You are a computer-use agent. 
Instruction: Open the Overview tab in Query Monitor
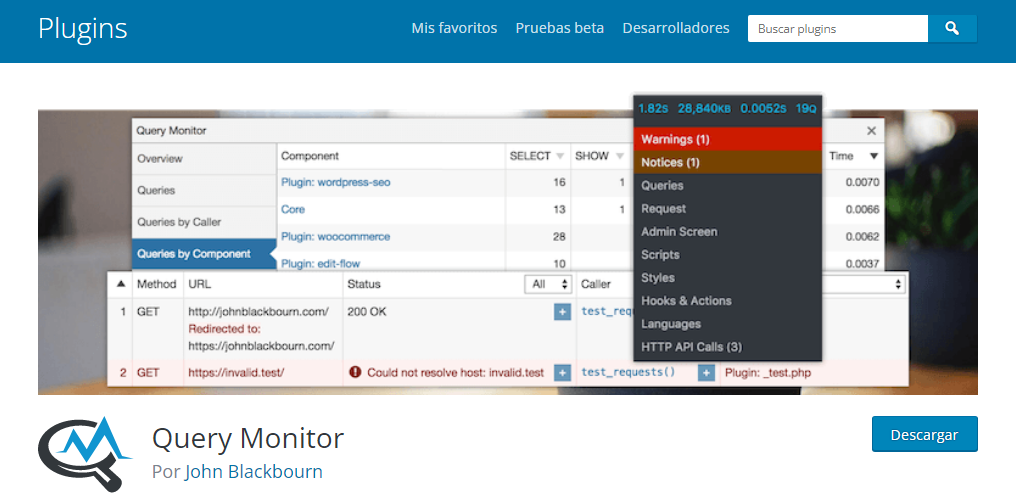(x=204, y=159)
